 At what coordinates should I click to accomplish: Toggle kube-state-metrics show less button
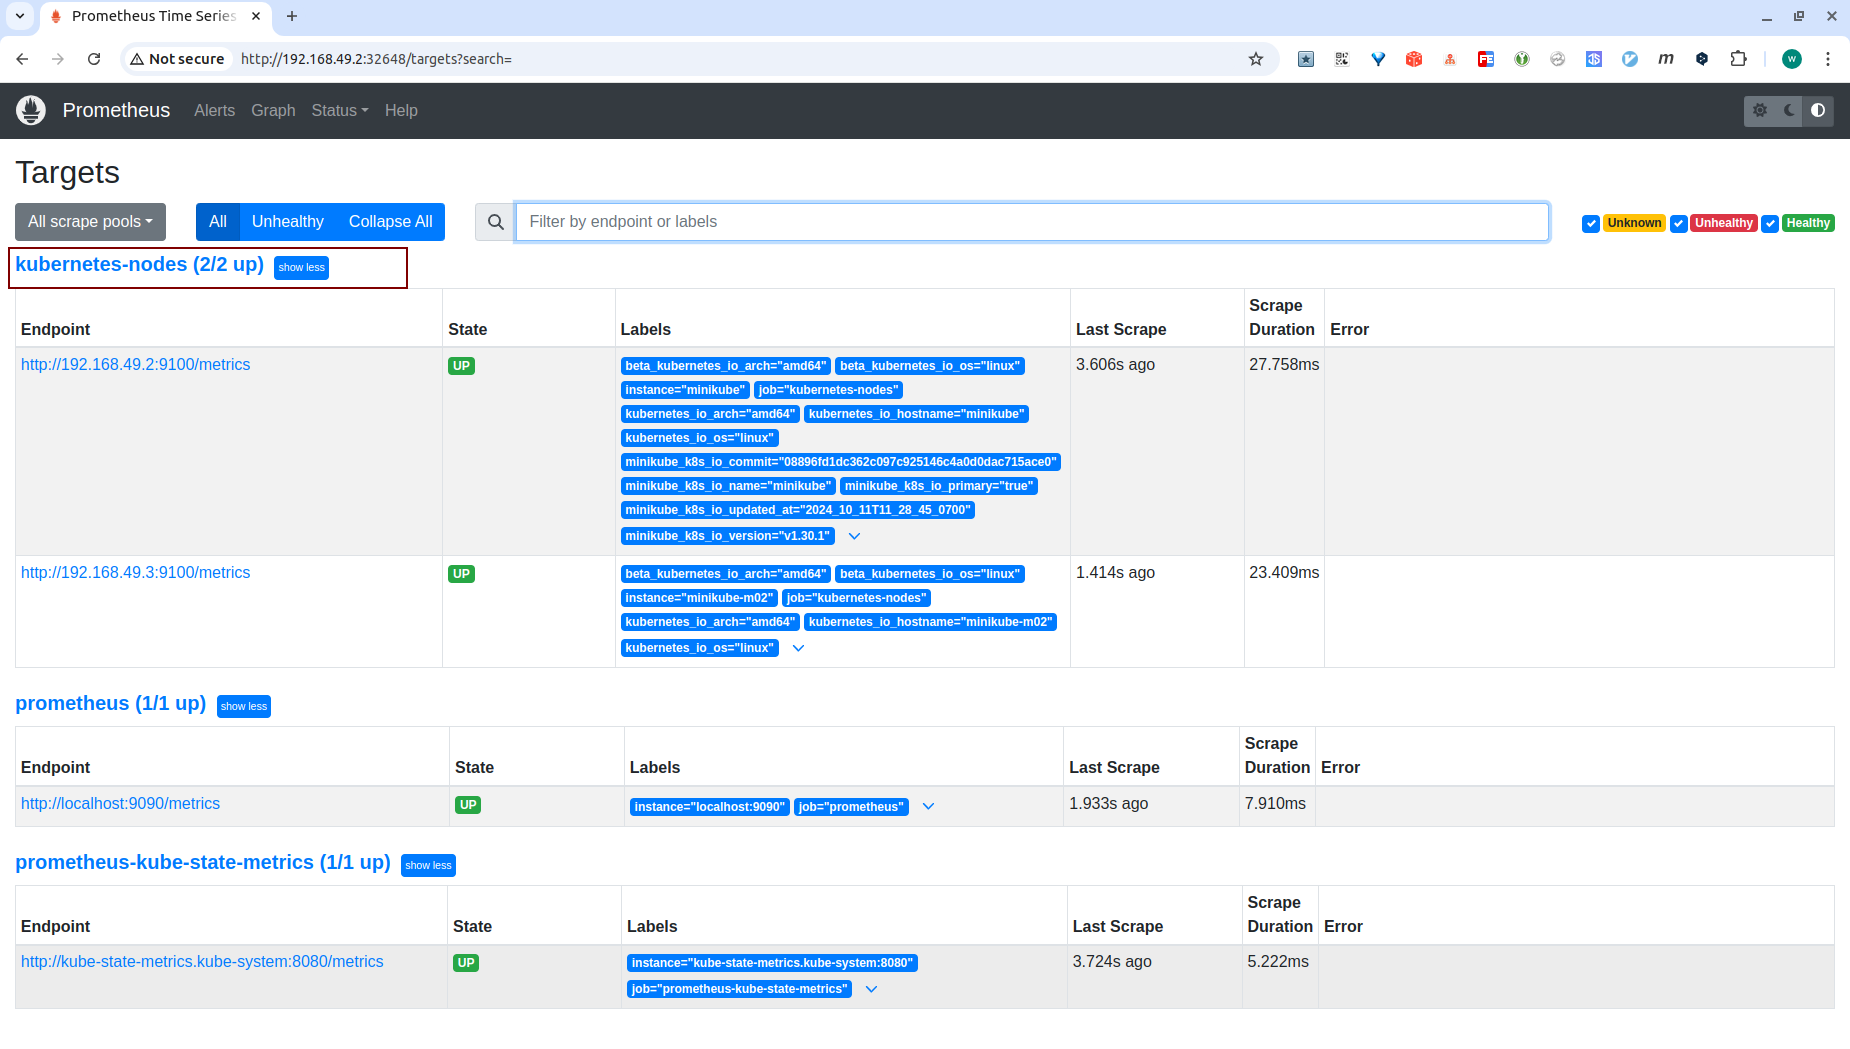[x=428, y=866]
